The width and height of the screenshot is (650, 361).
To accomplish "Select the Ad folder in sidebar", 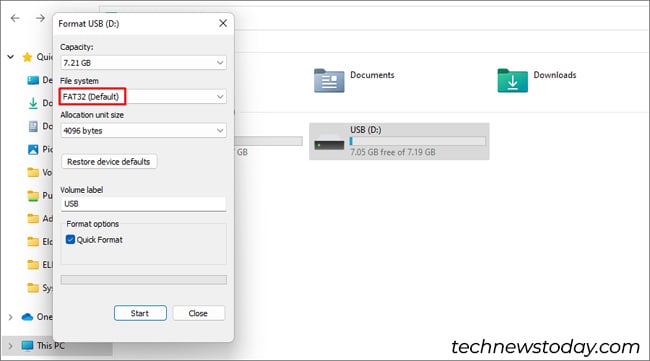I will click(x=33, y=218).
